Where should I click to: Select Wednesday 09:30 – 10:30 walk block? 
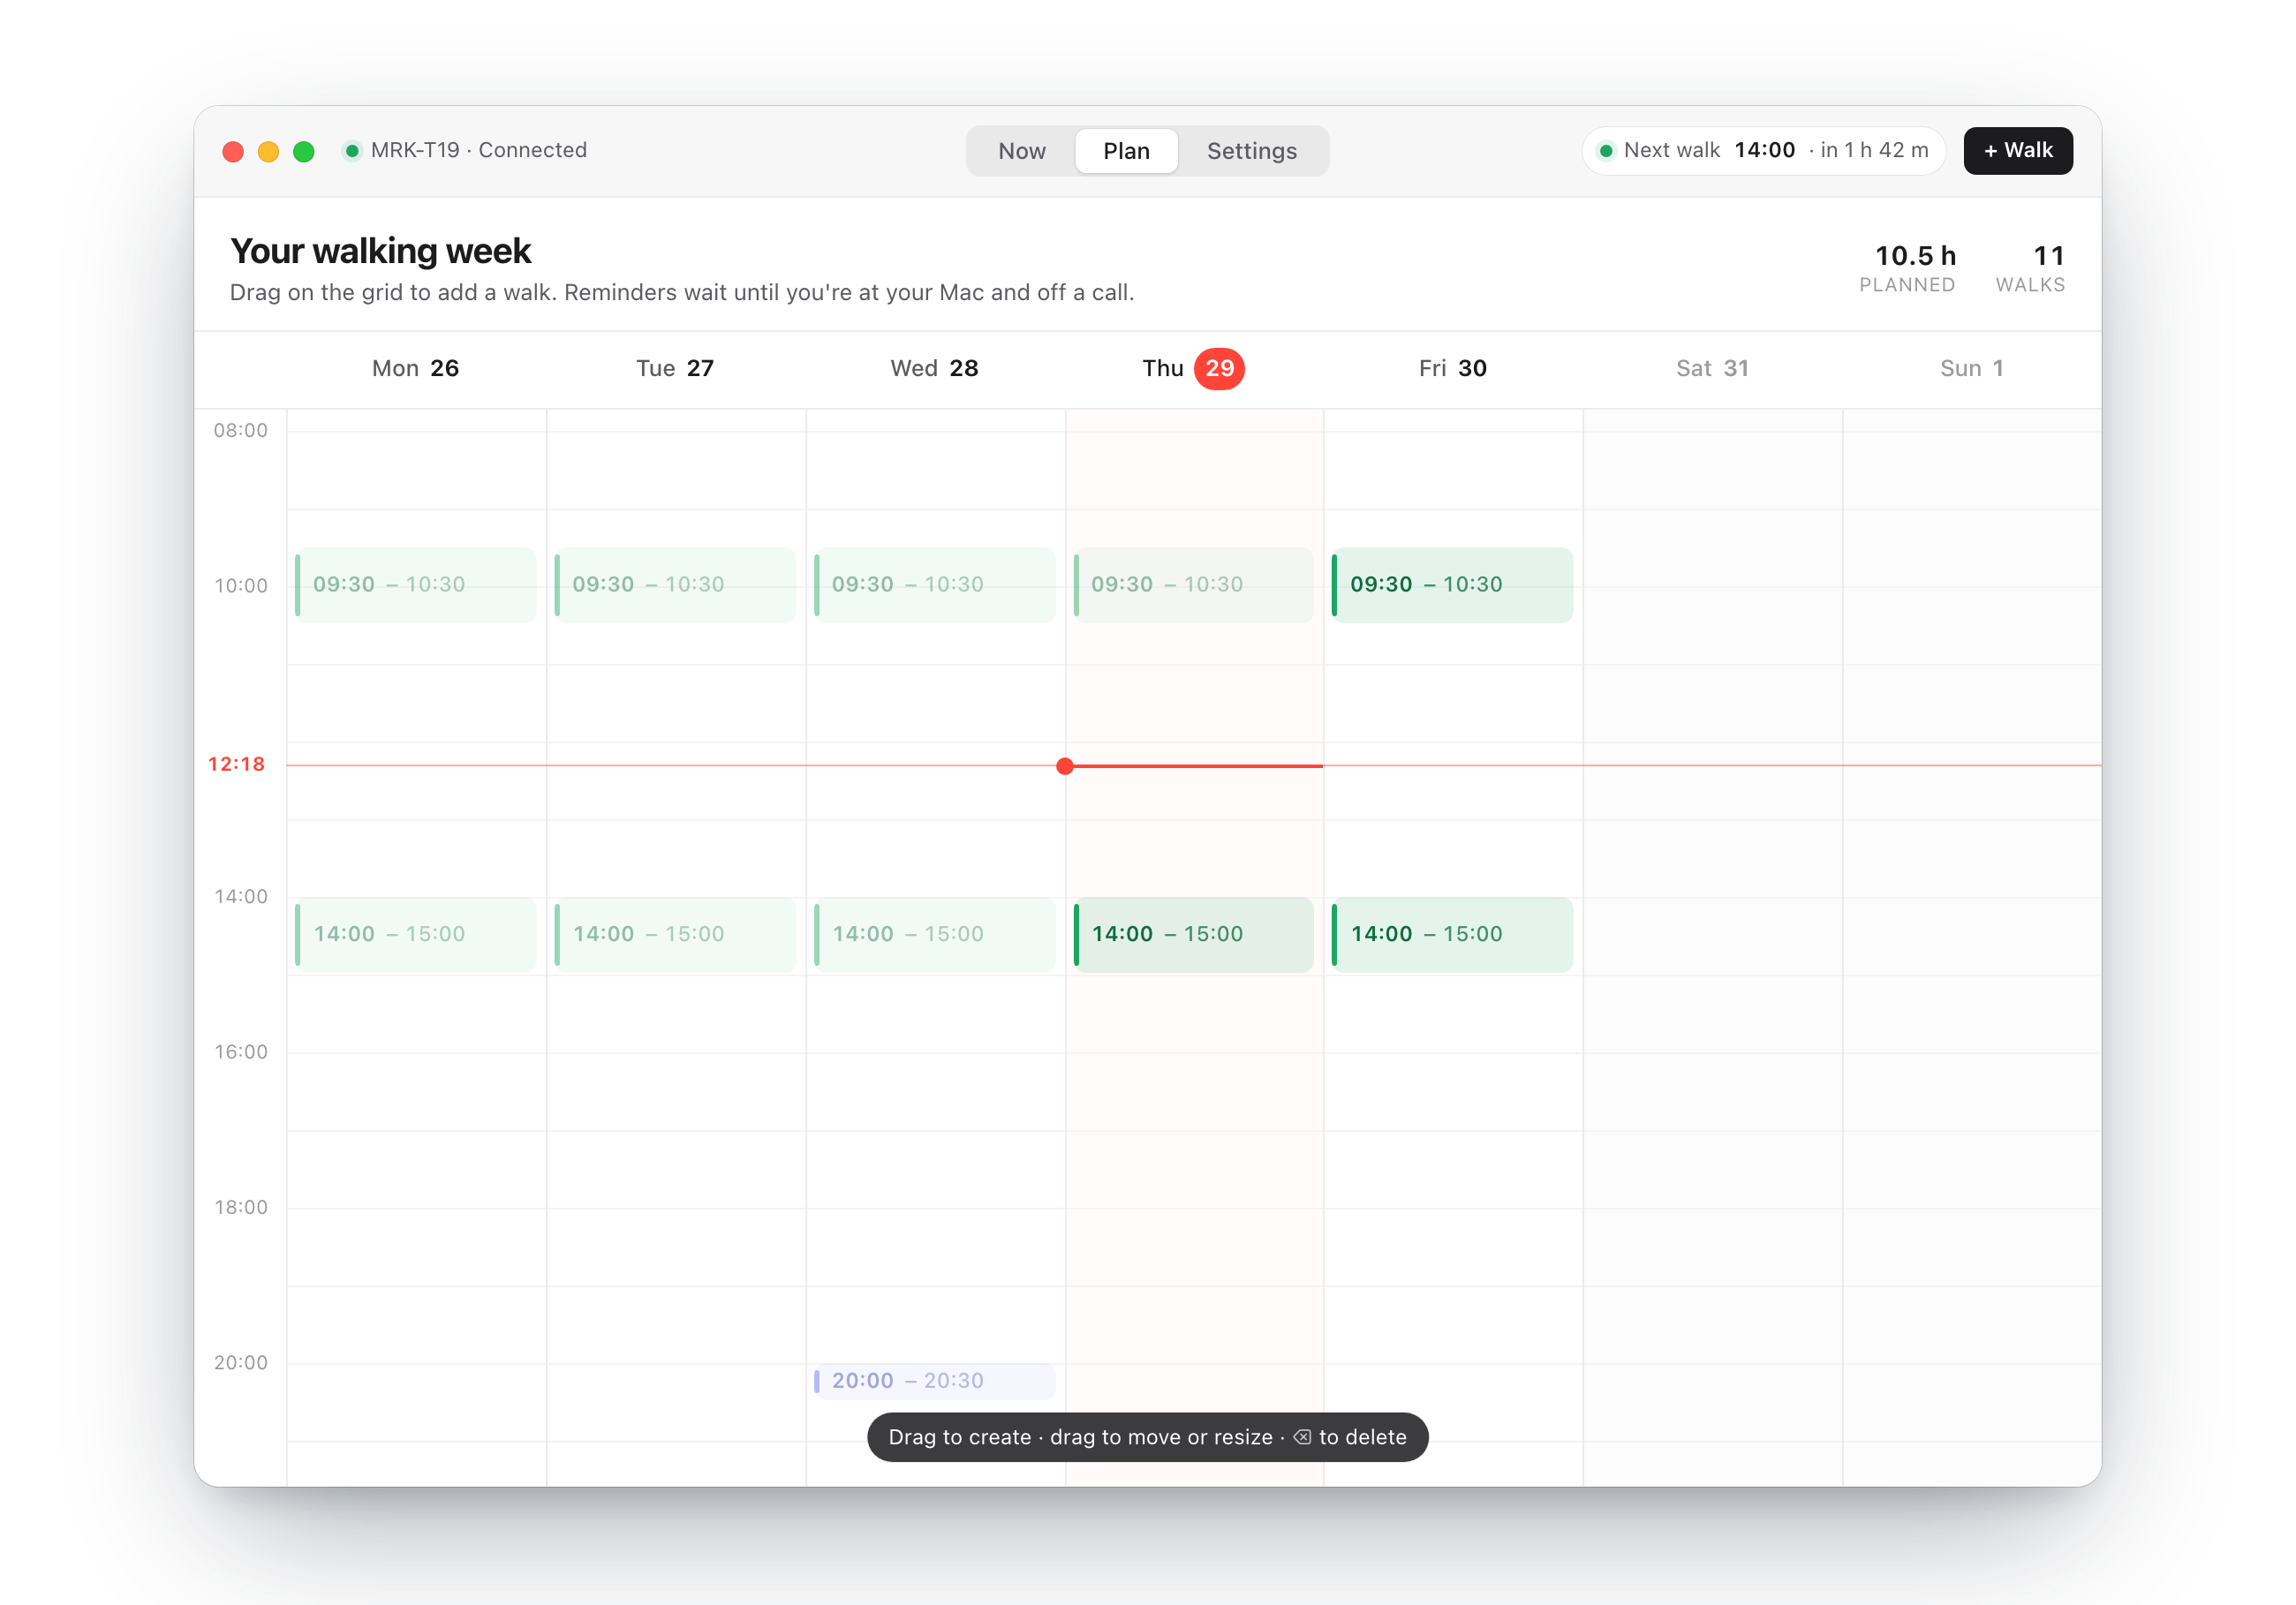[x=934, y=585]
